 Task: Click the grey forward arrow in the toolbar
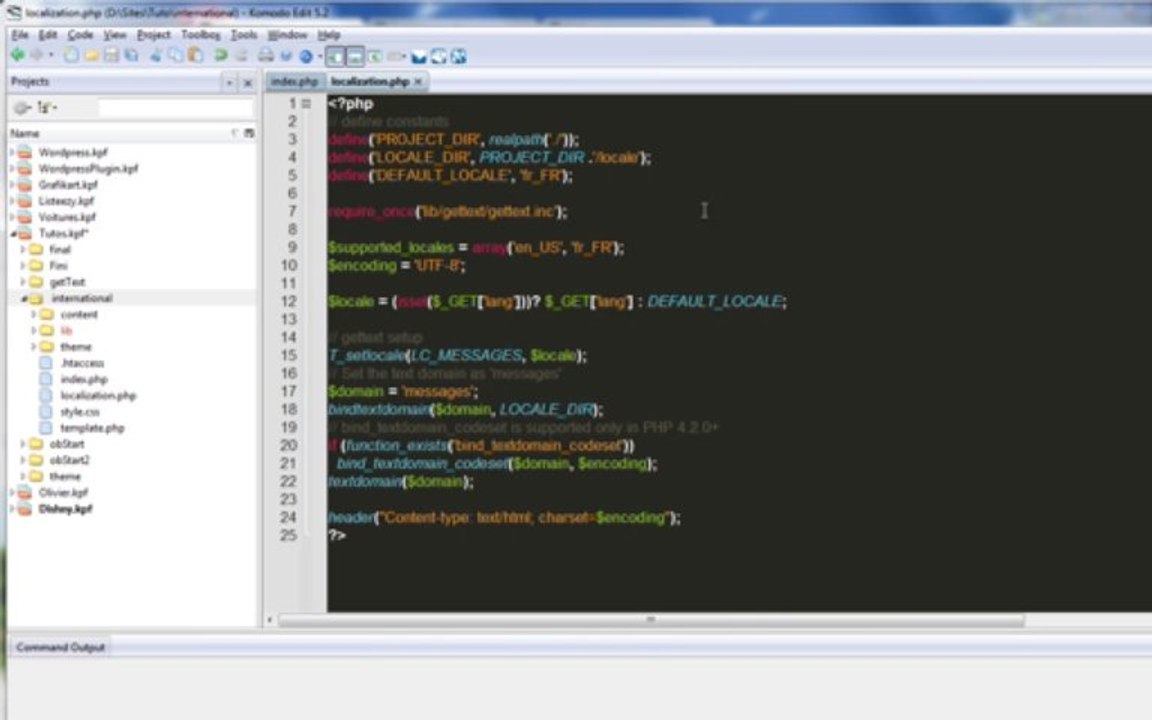point(36,55)
